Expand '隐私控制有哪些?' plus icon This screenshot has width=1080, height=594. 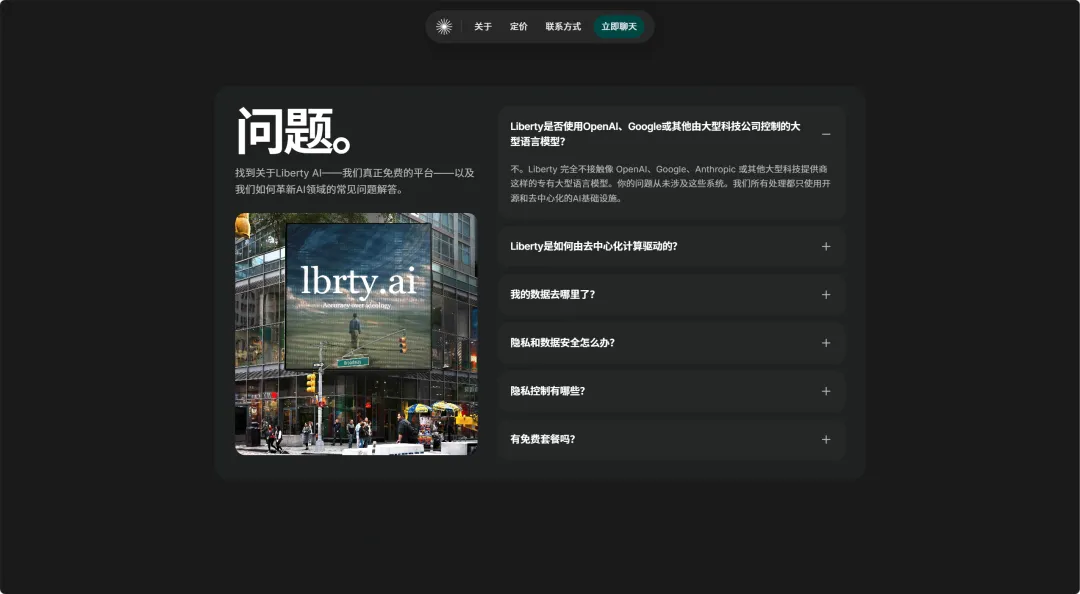826,391
